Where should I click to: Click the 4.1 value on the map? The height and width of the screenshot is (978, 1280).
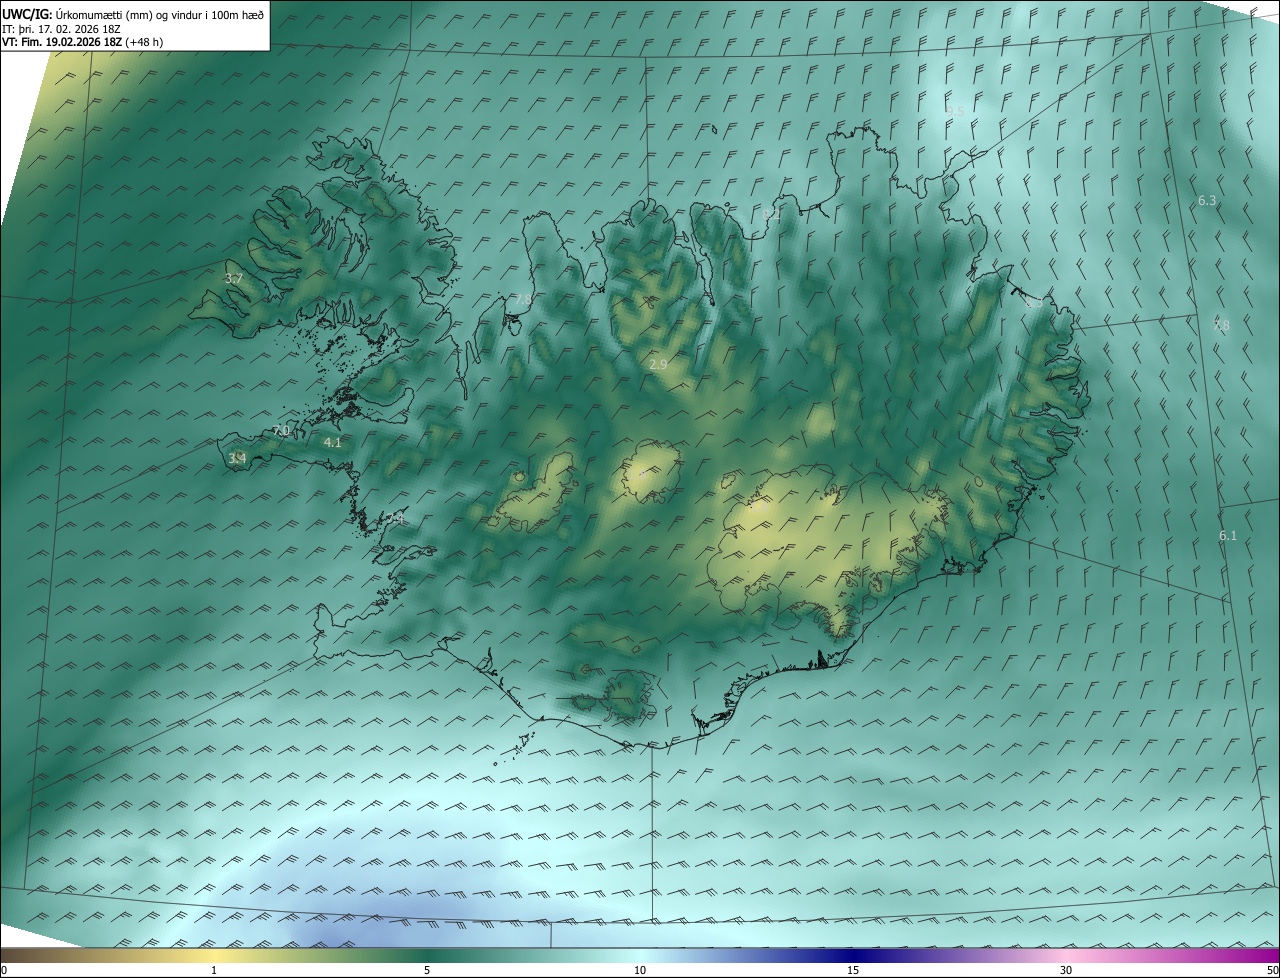[x=333, y=442]
